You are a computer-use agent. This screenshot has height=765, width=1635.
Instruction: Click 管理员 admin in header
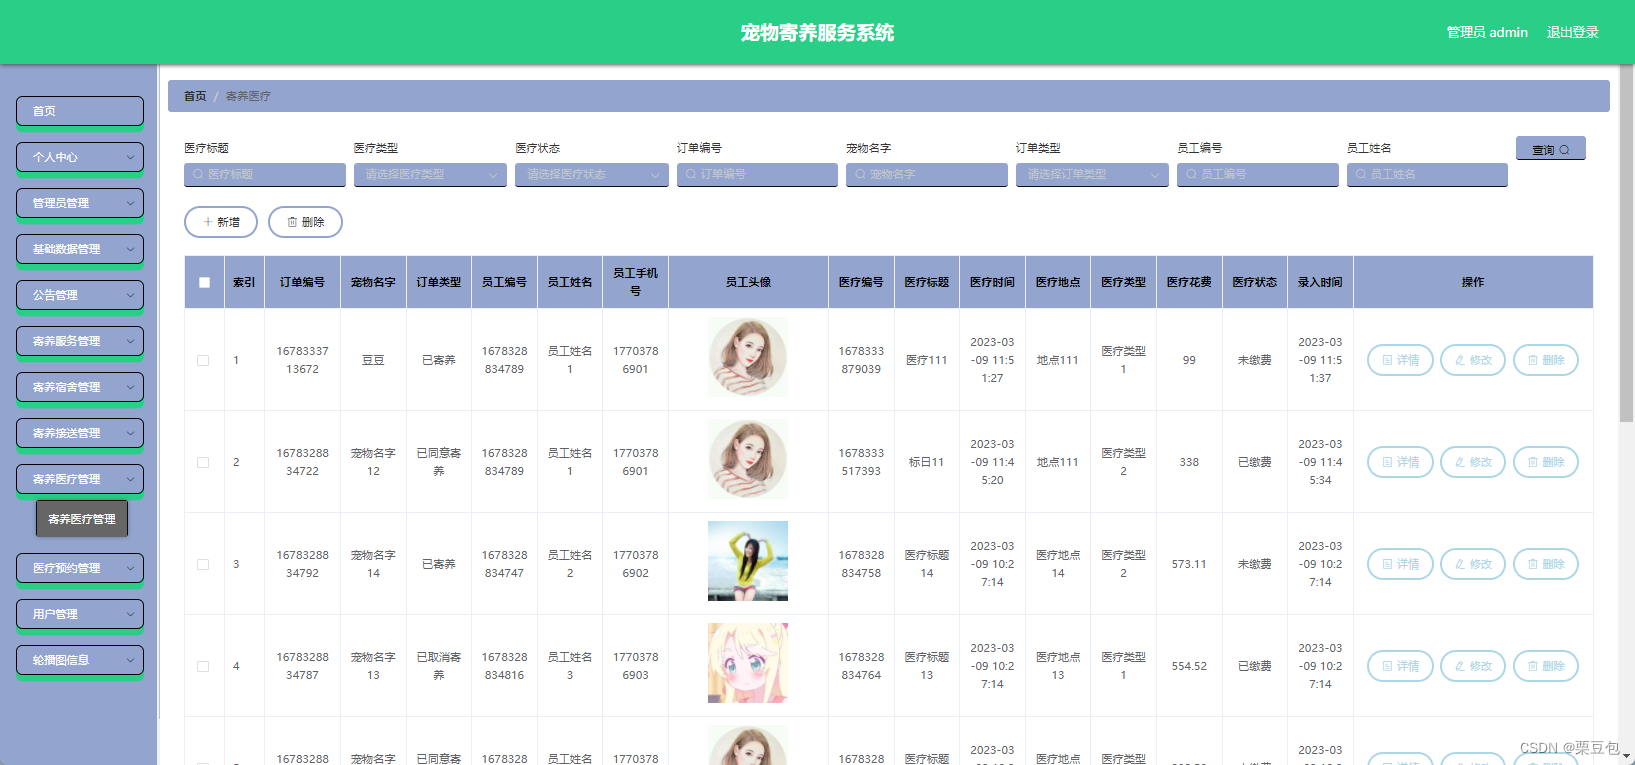tap(1487, 32)
